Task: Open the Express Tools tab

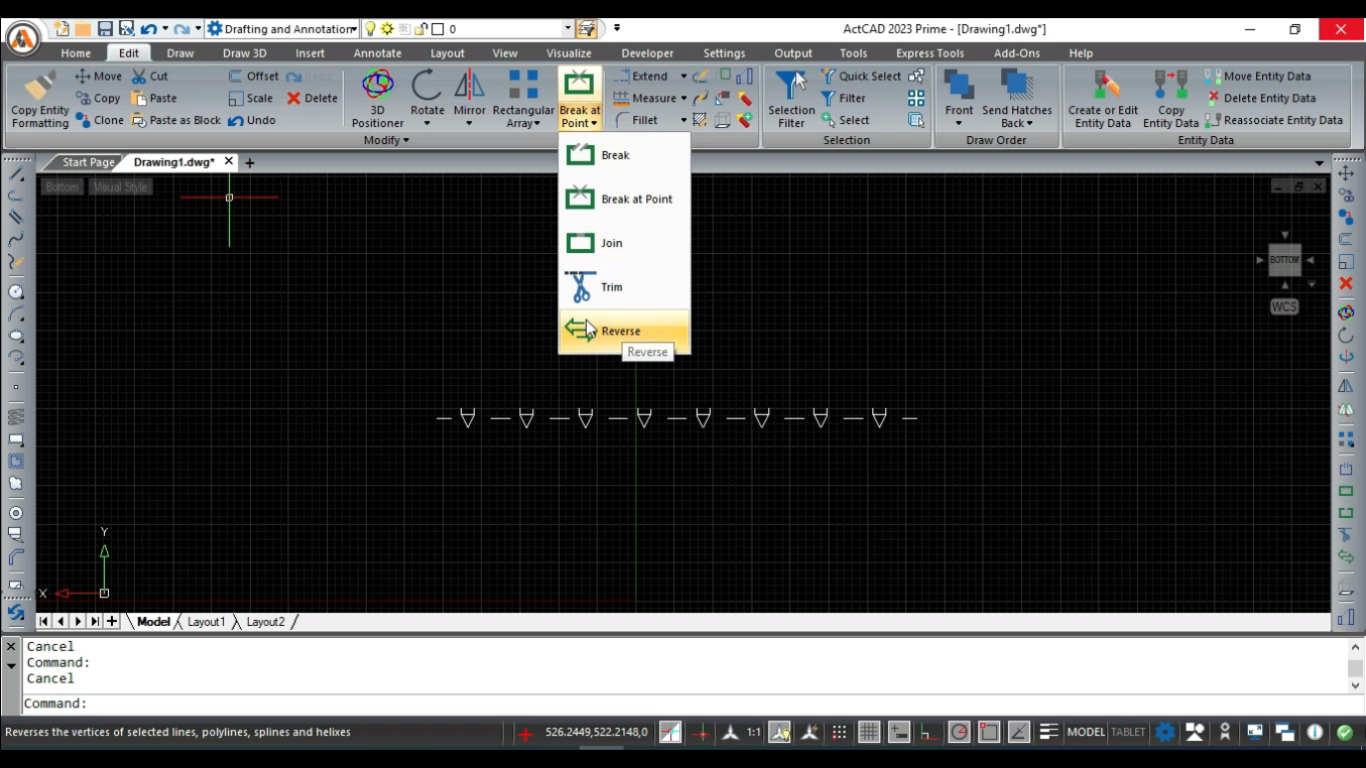Action: click(x=930, y=53)
